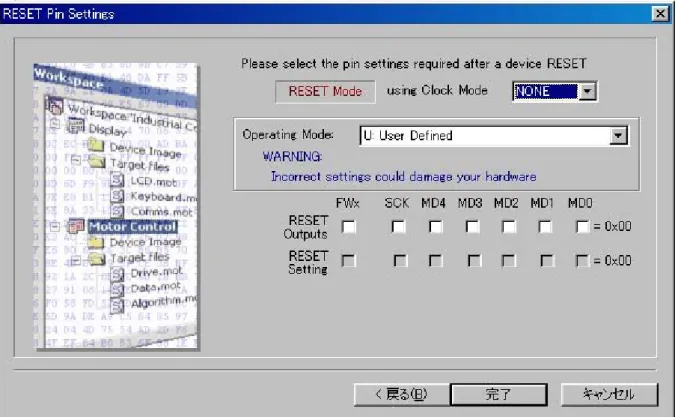Click the MD4 column header
This screenshot has width=678, height=417.
[x=433, y=203]
